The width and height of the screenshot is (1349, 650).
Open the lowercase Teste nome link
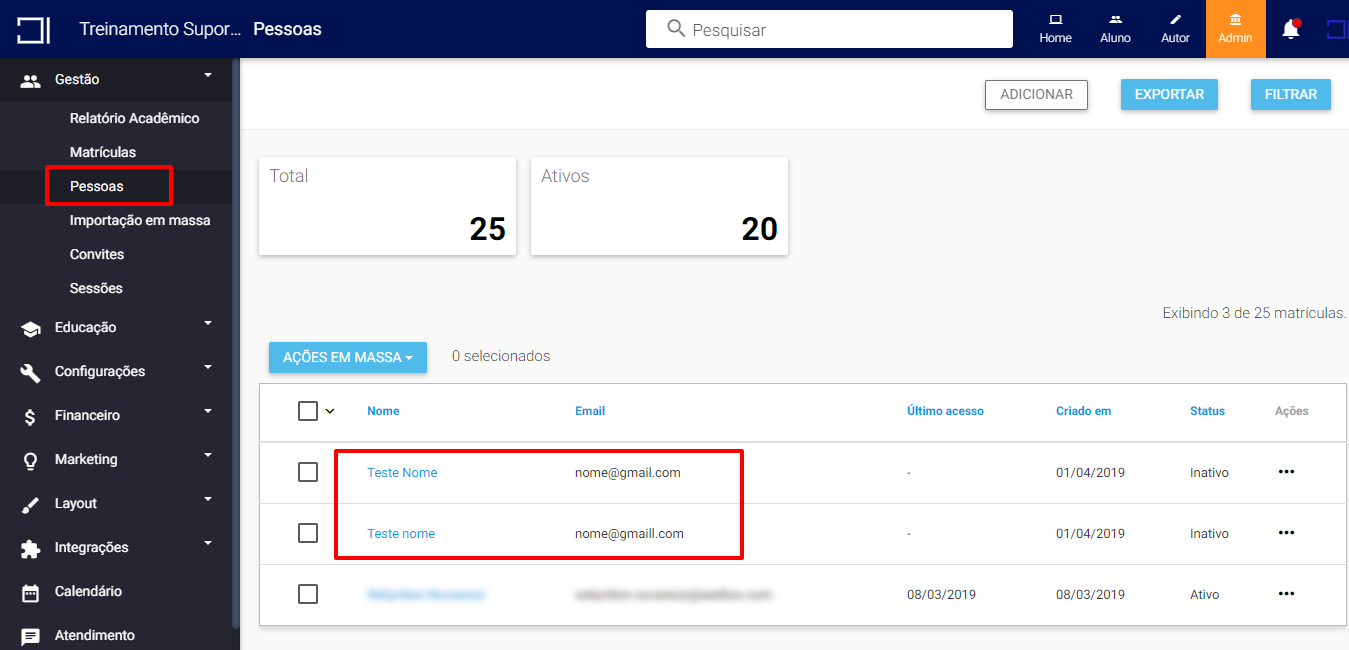(x=401, y=533)
